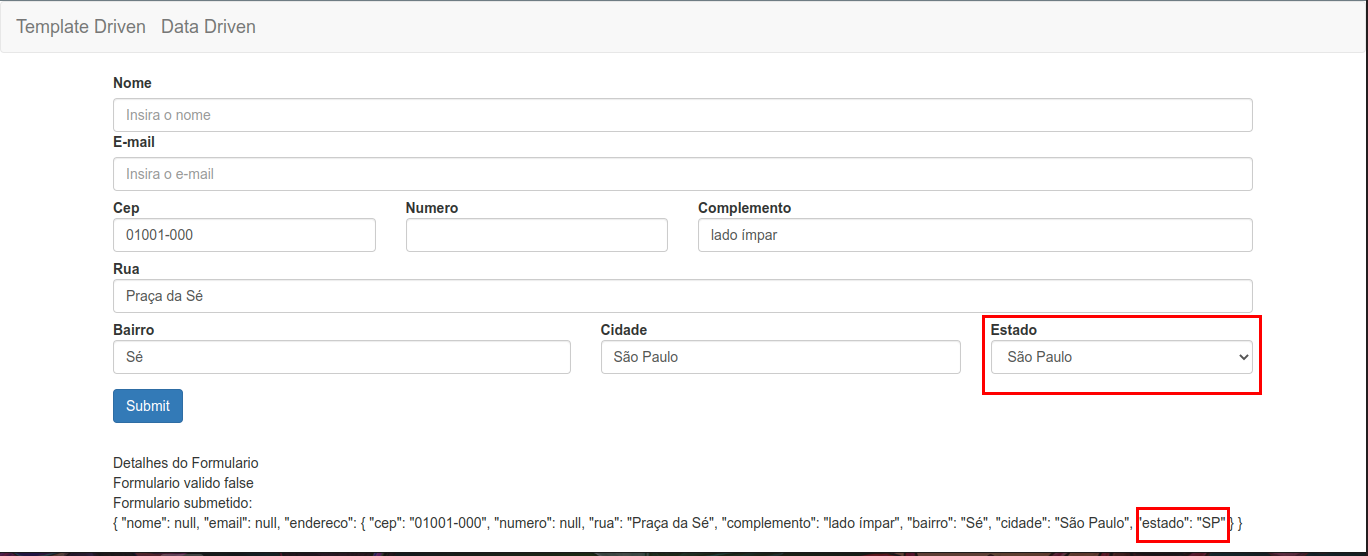The width and height of the screenshot is (1368, 556).
Task: Click the arrow on the Estado select
Action: pos(1243,357)
